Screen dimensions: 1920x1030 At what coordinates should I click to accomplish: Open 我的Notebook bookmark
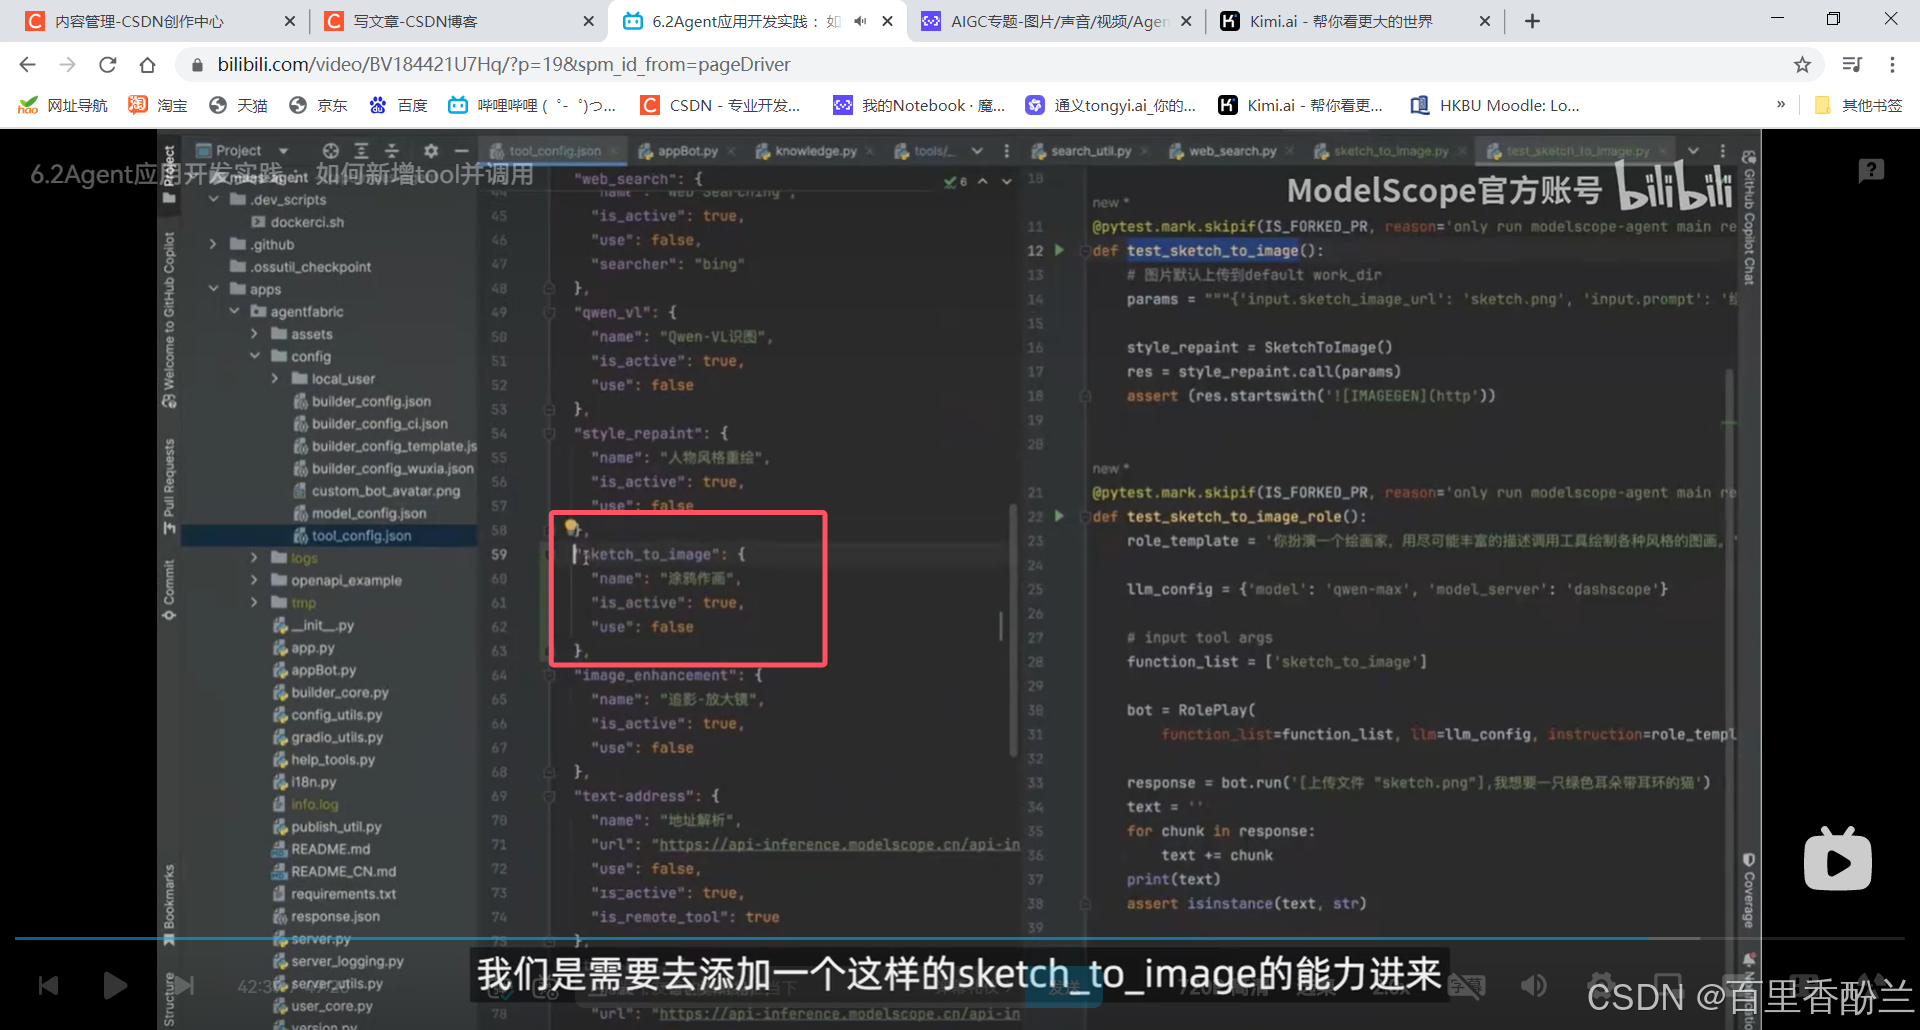(920, 105)
